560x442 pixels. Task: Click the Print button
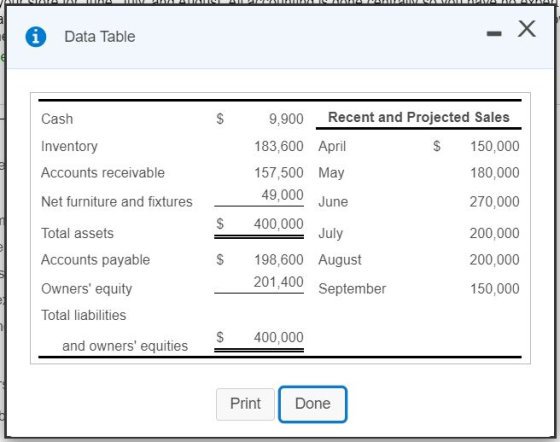point(245,404)
